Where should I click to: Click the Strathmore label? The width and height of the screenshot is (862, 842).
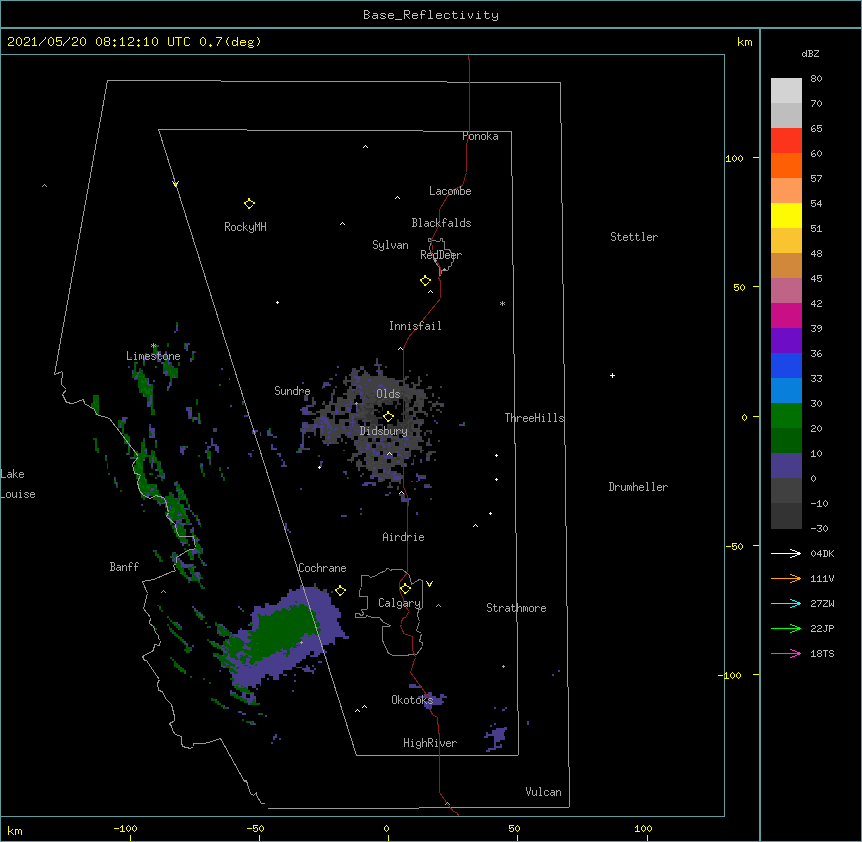click(516, 608)
